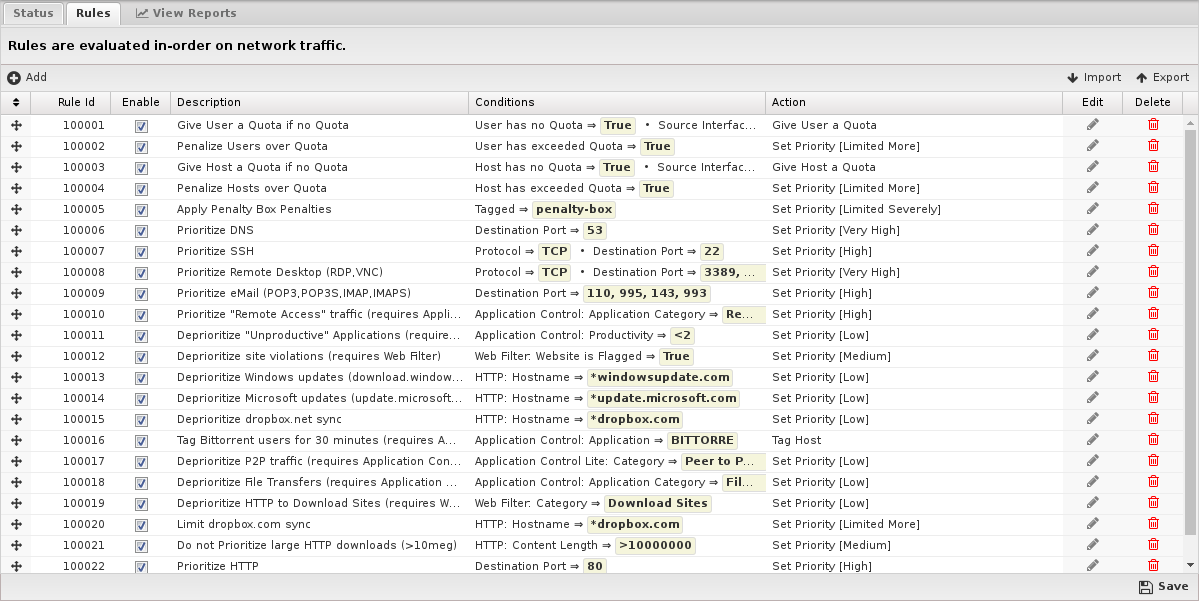This screenshot has height=601, width=1199.
Task: Toggle enable checkbox for rule 100006
Action: tap(141, 231)
